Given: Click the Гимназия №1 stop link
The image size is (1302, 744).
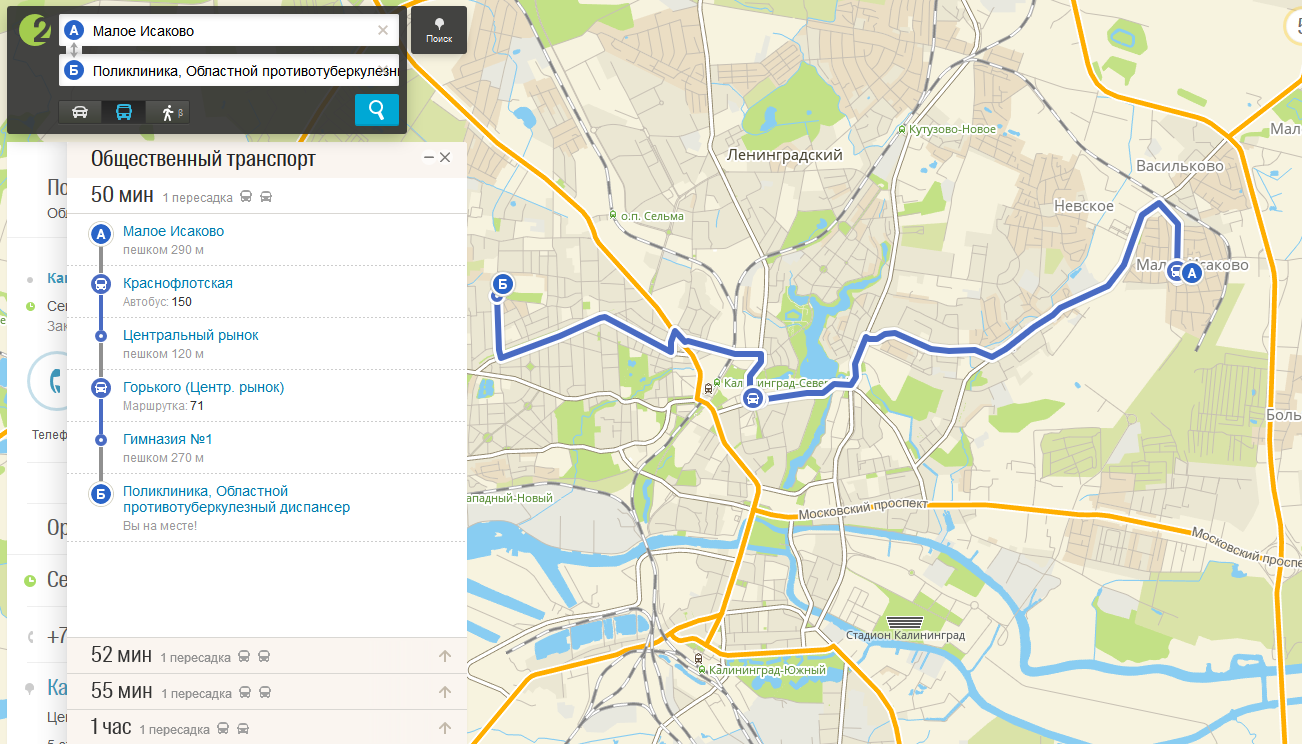Looking at the screenshot, I should 167,439.
